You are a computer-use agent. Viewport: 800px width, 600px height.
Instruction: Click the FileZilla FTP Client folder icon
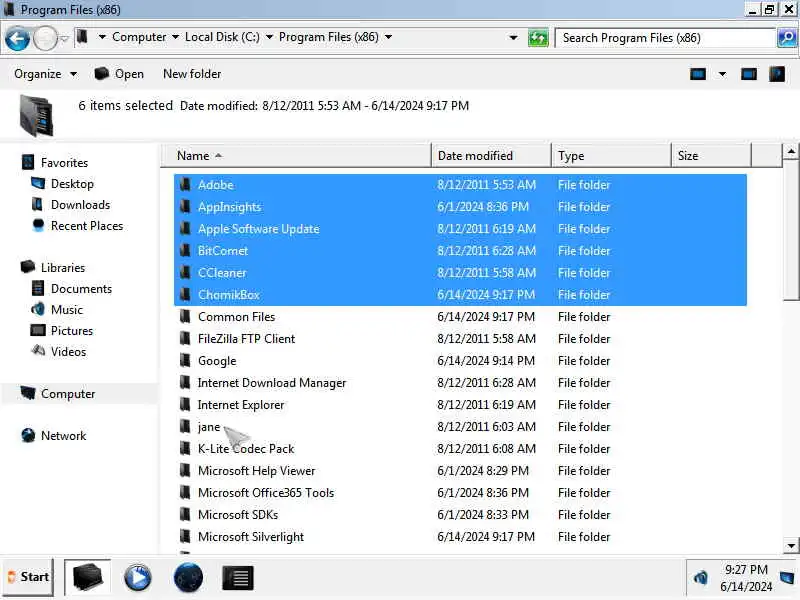[186, 338]
